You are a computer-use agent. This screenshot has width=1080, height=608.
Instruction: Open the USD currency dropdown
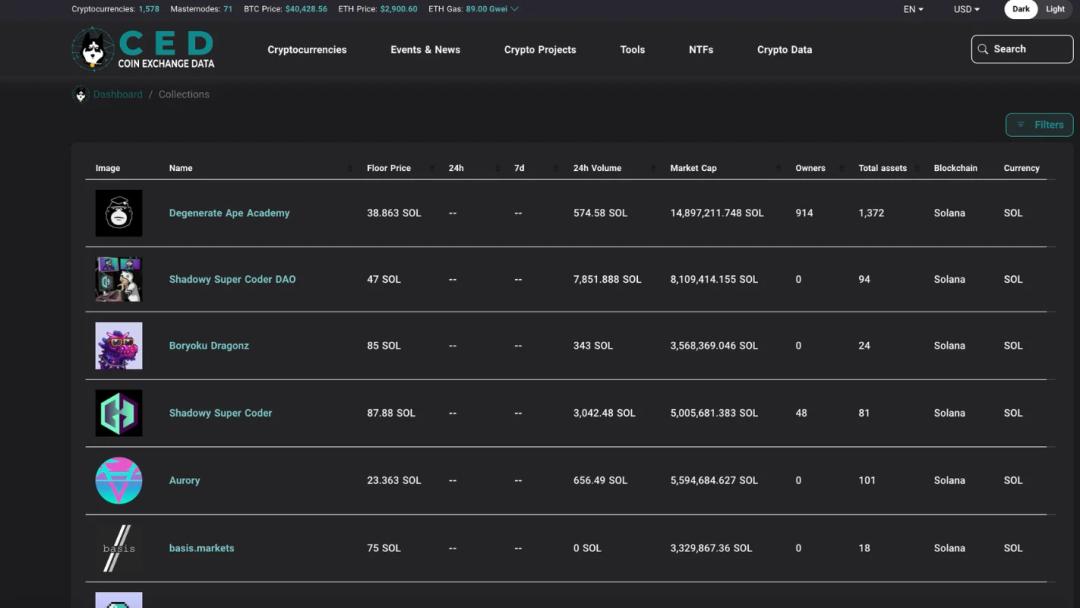pyautogui.click(x=966, y=9)
